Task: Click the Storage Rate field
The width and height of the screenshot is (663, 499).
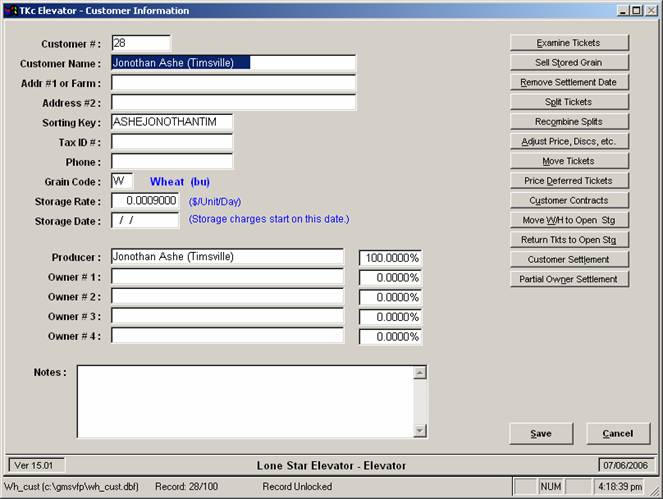Action: [145, 201]
